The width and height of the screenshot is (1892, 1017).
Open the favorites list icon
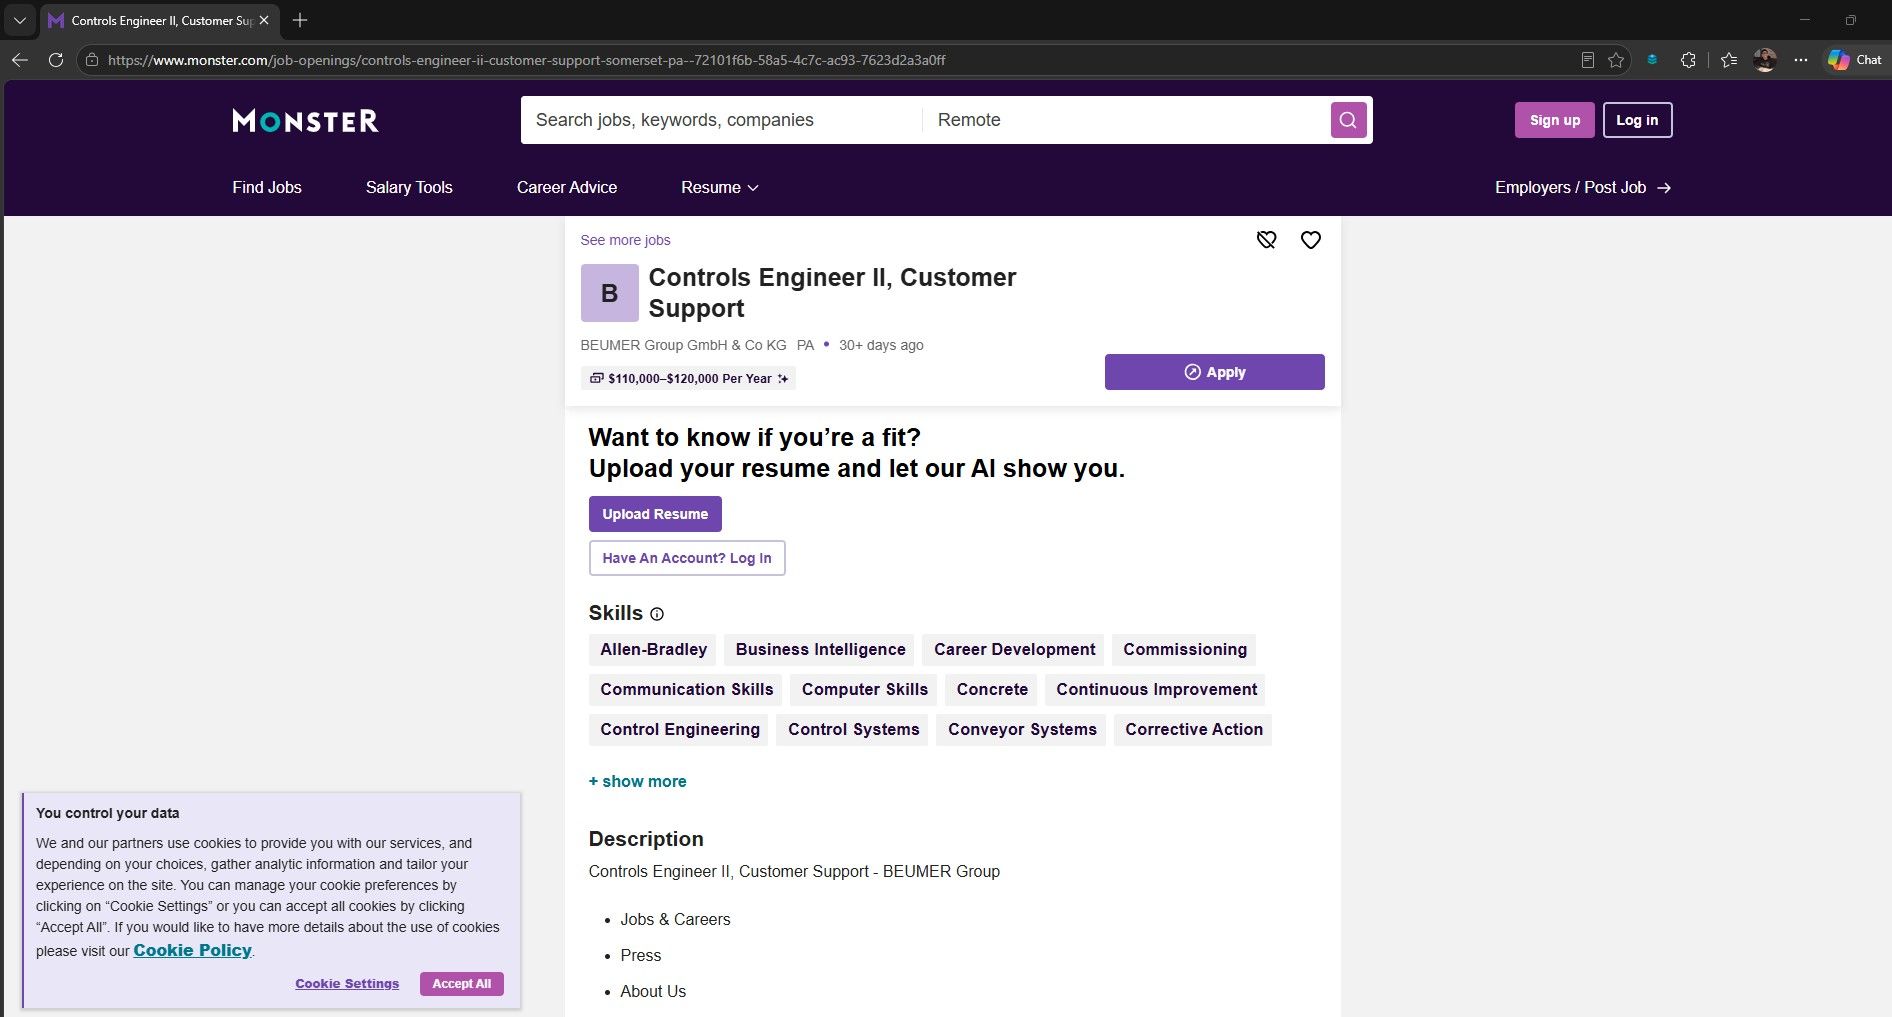(x=1729, y=60)
